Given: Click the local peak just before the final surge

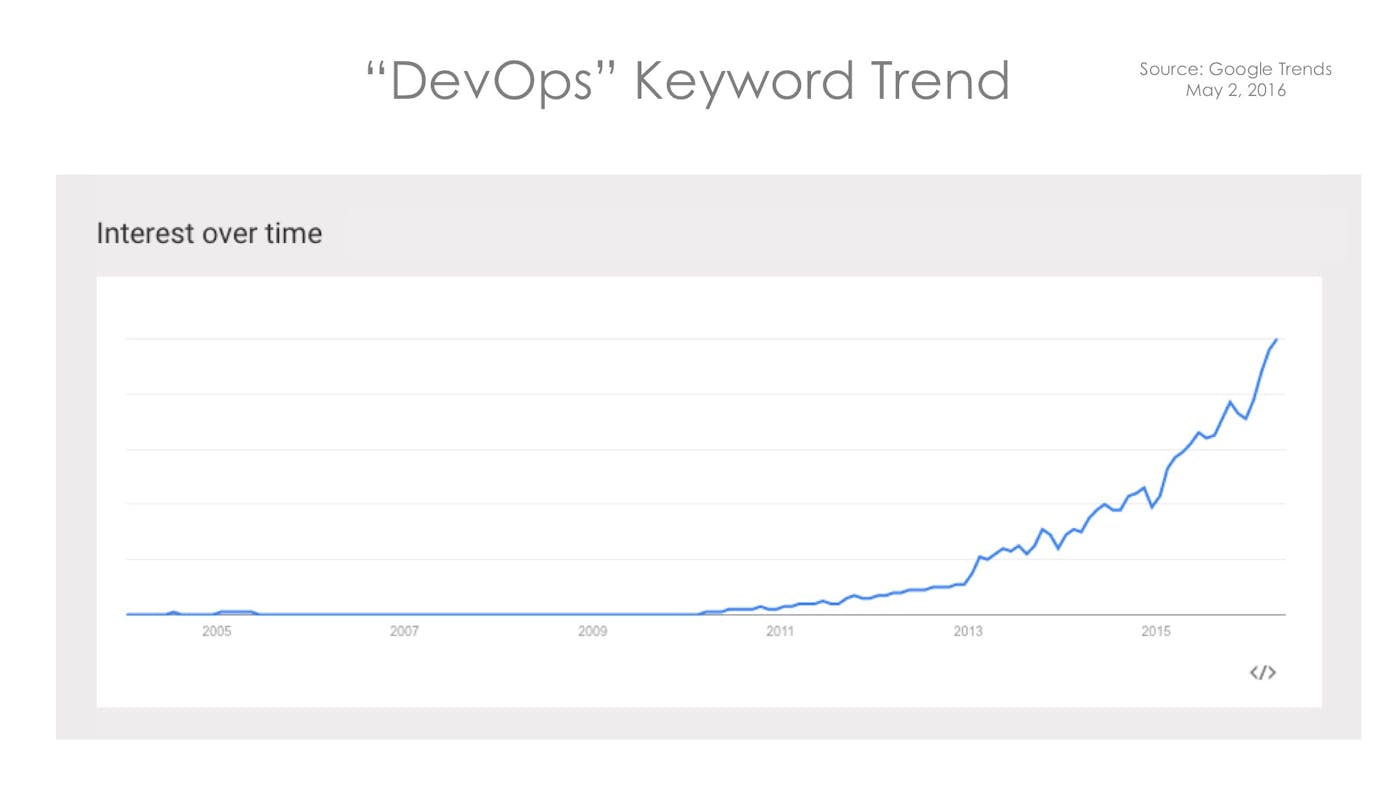Looking at the screenshot, I should (x=1230, y=402).
